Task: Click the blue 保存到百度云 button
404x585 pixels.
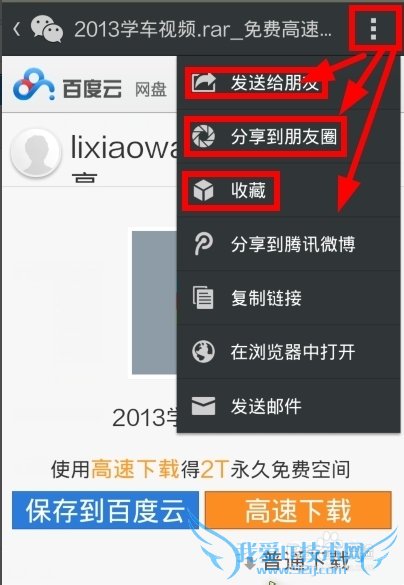Action: point(105,510)
